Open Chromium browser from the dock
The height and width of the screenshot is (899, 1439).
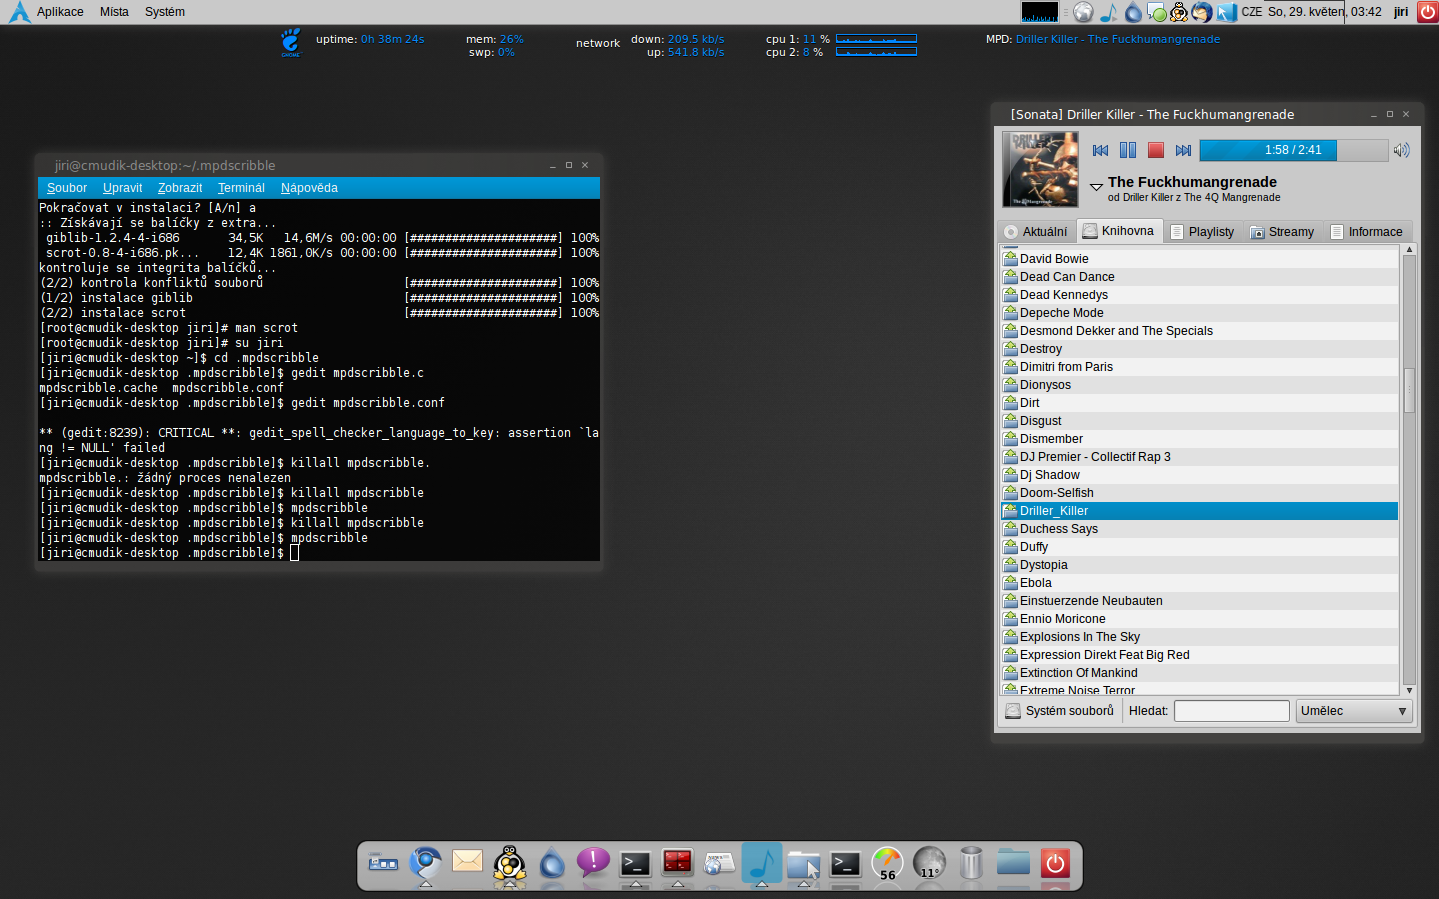point(425,862)
